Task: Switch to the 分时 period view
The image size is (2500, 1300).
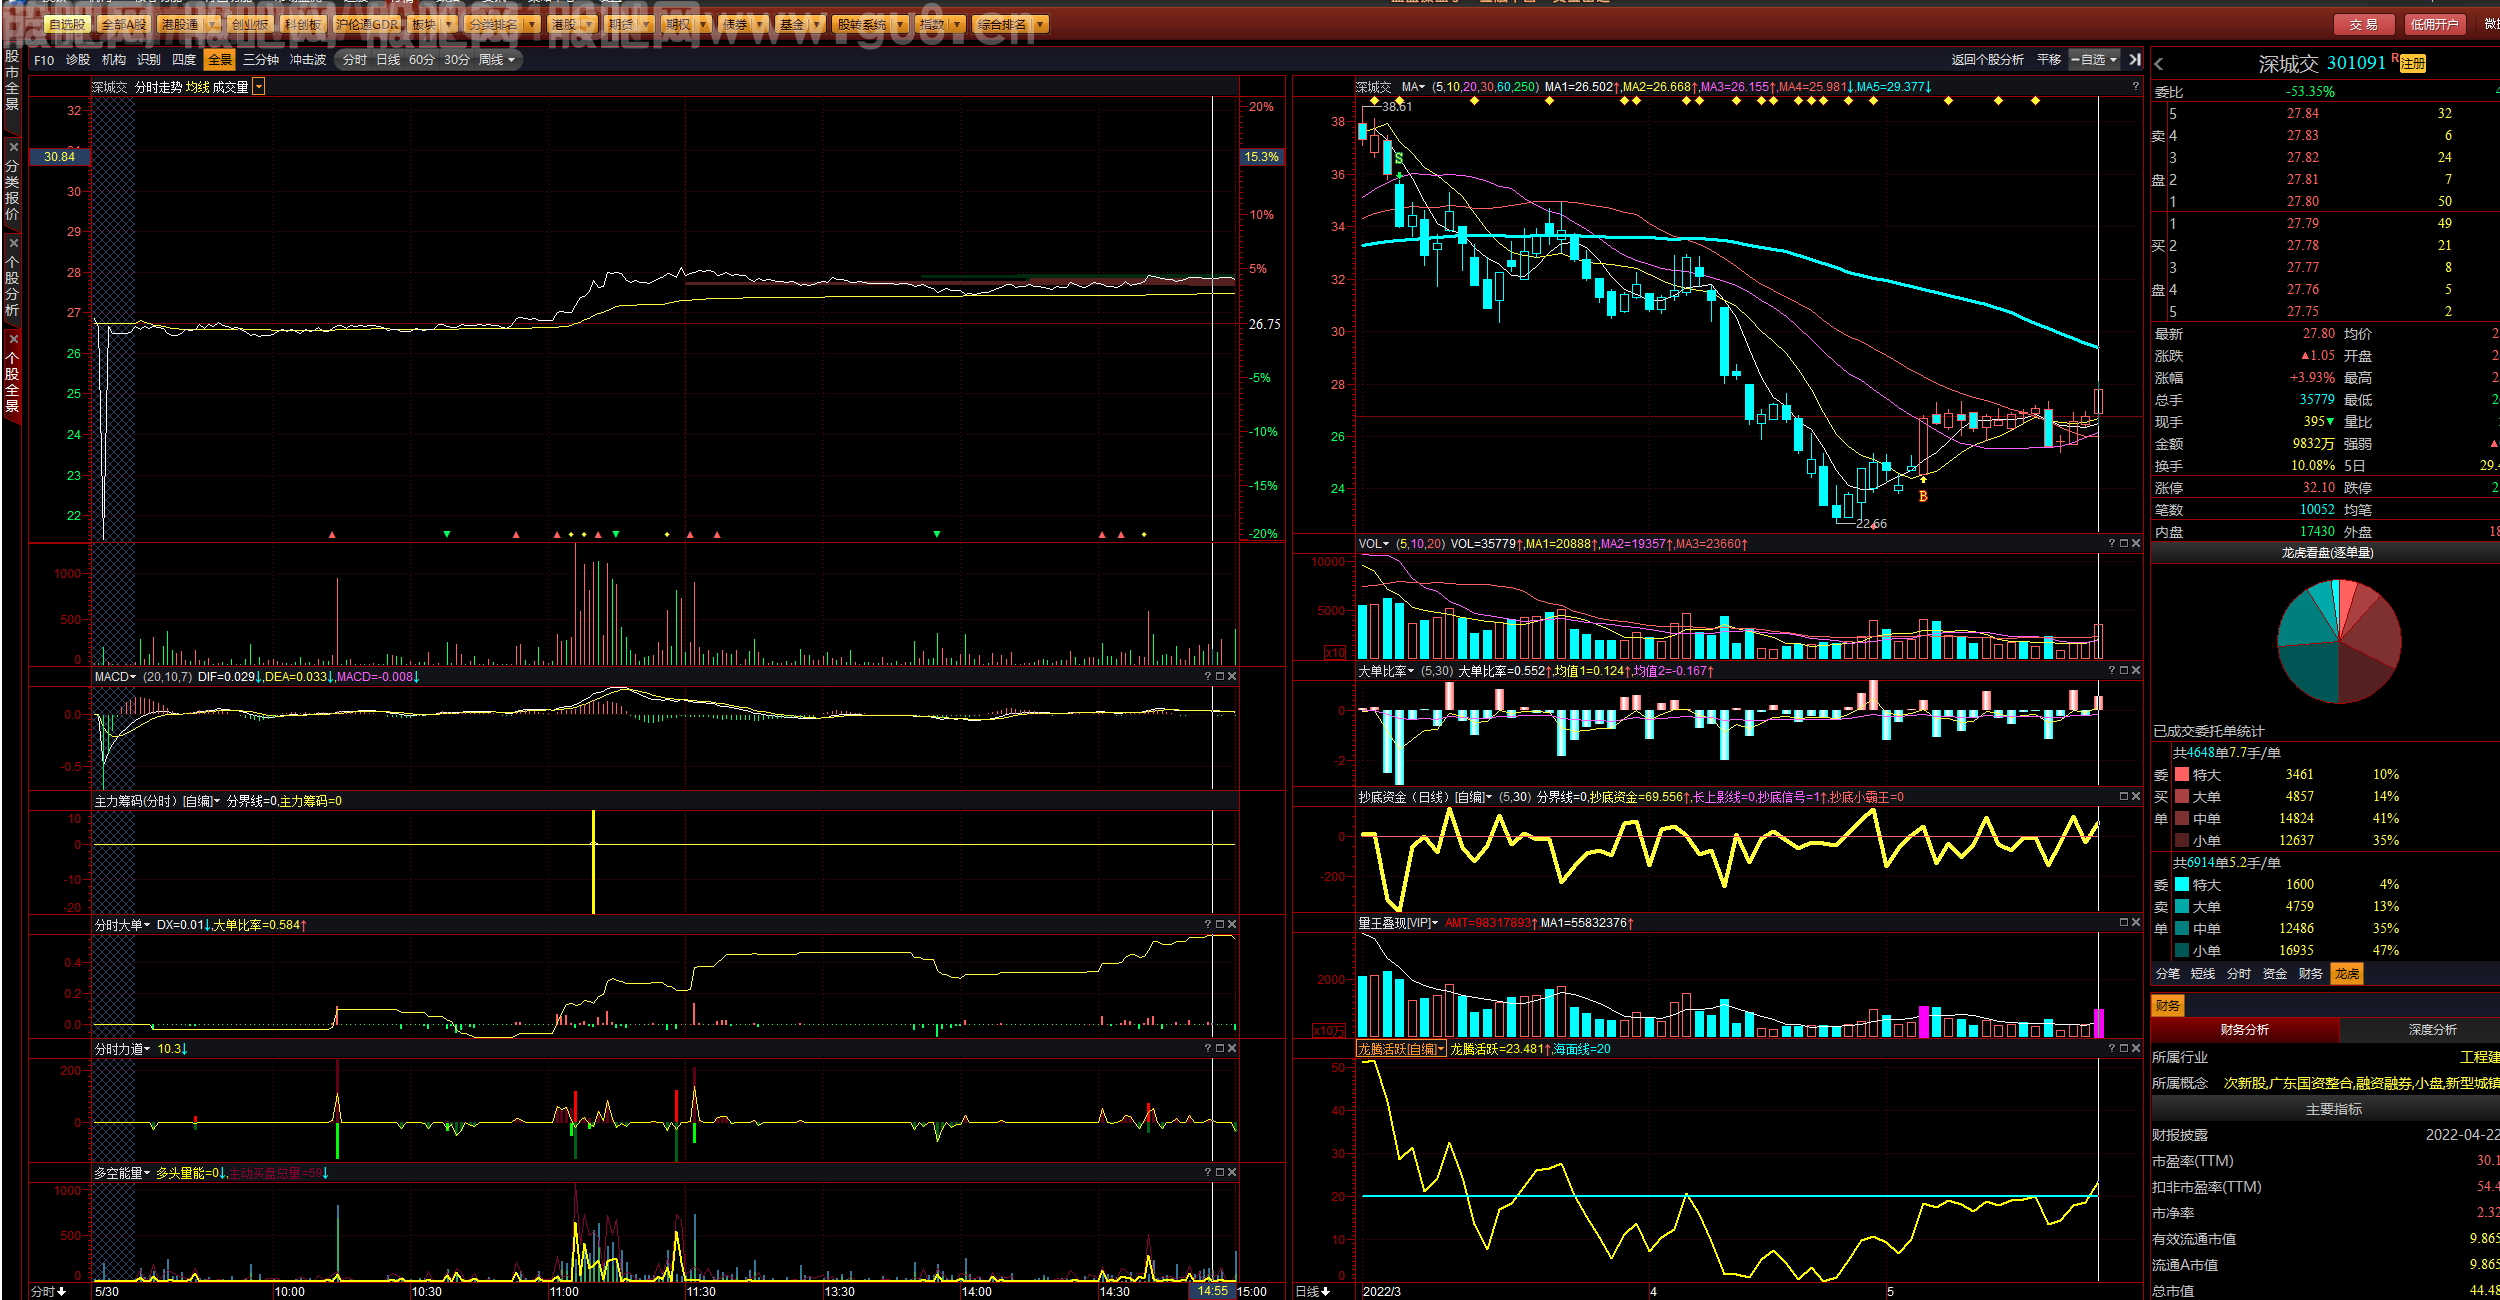Action: point(355,60)
